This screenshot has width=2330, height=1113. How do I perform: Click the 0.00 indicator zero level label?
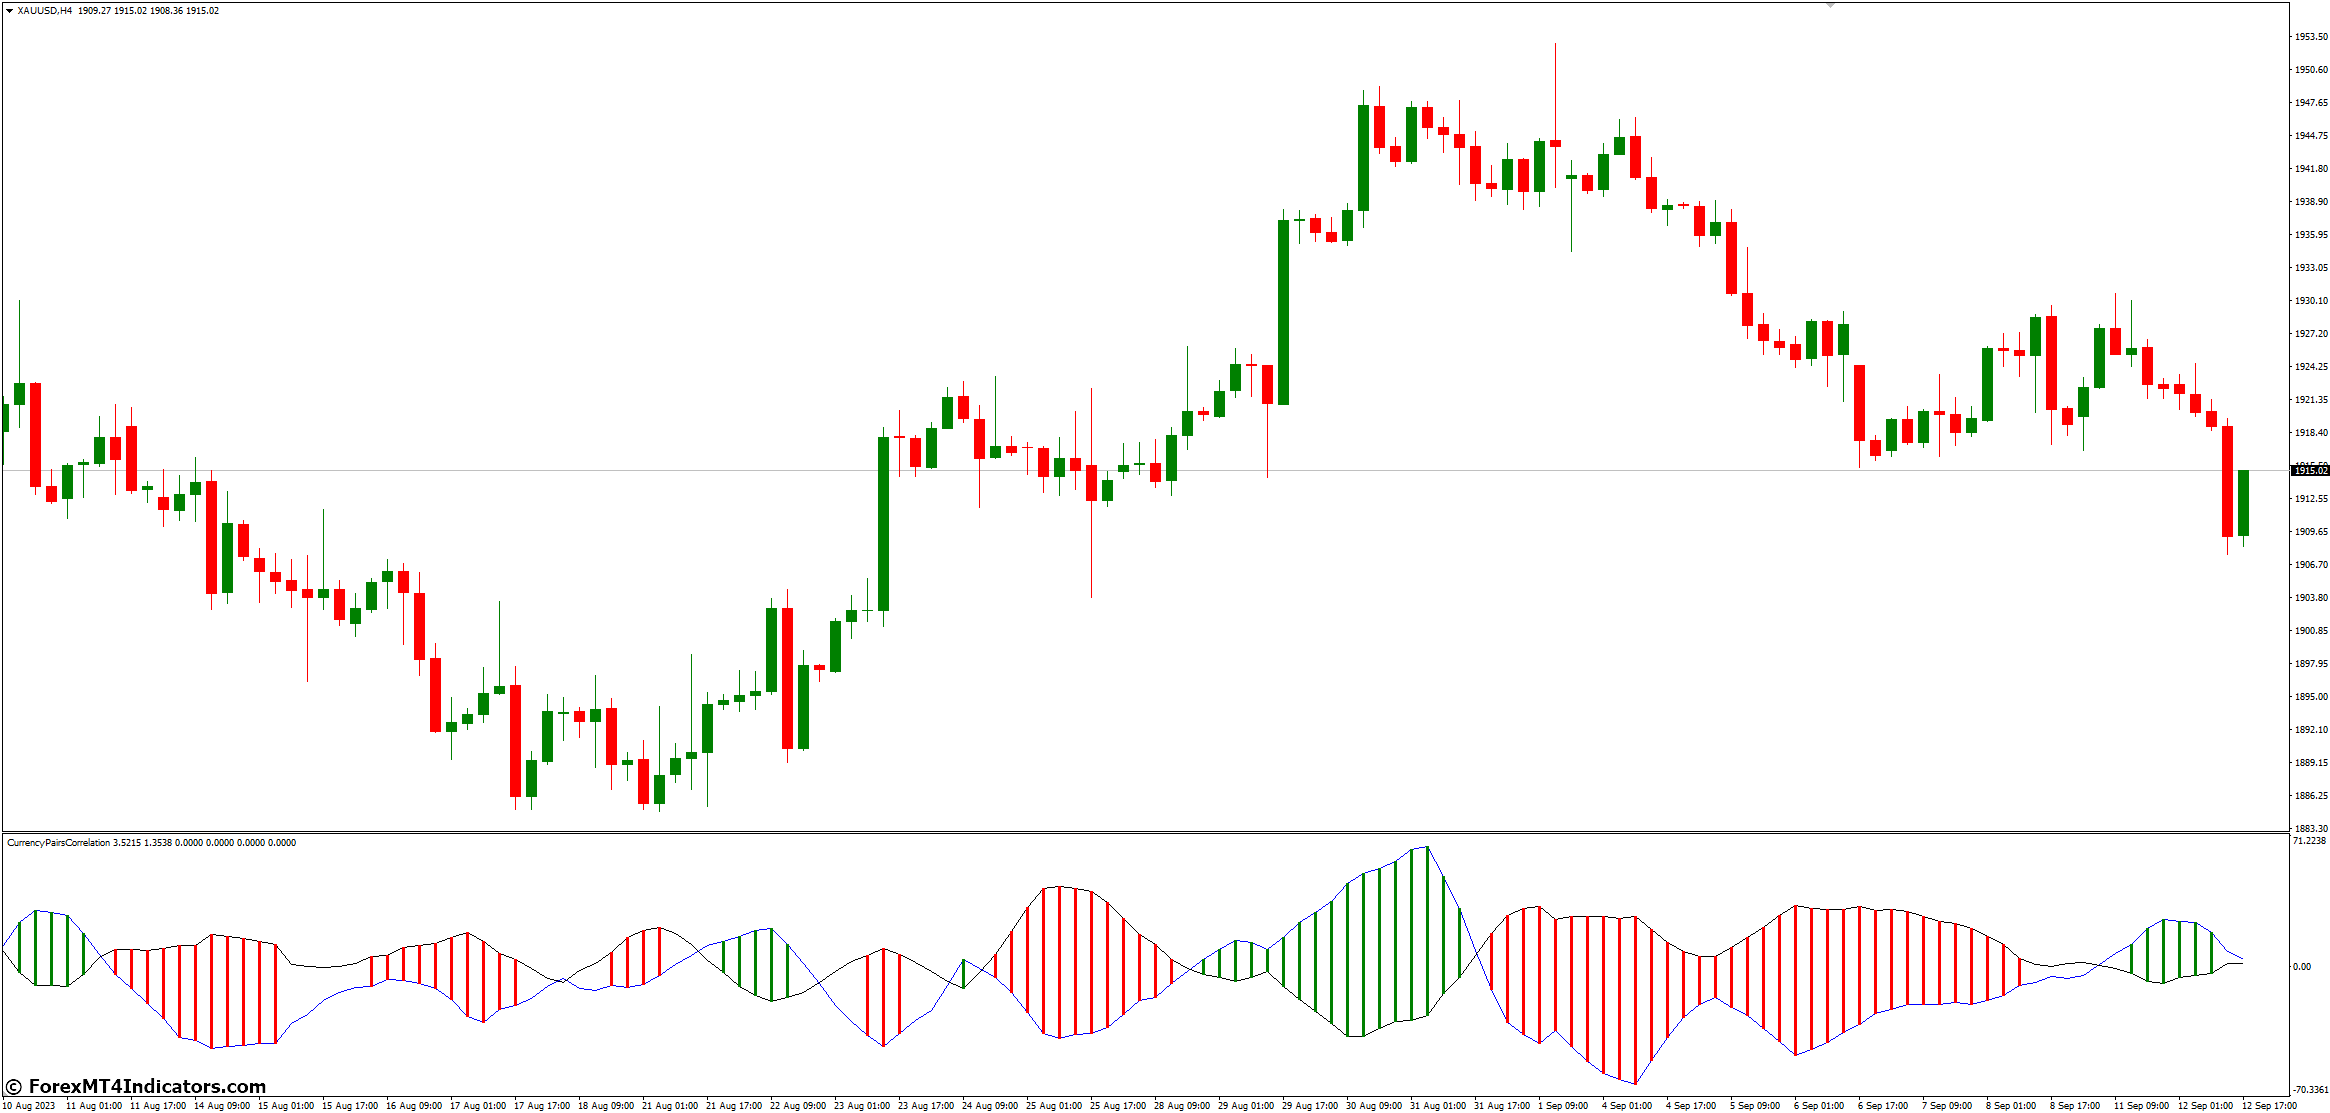coord(2302,967)
